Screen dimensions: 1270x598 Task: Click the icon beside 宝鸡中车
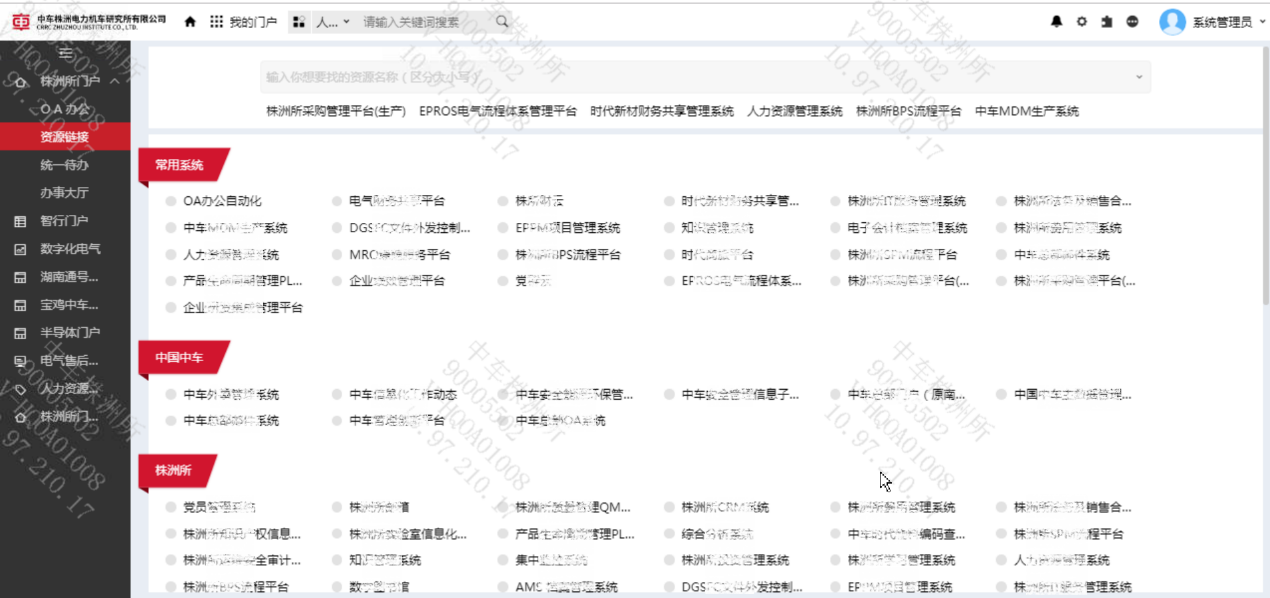click(20, 305)
